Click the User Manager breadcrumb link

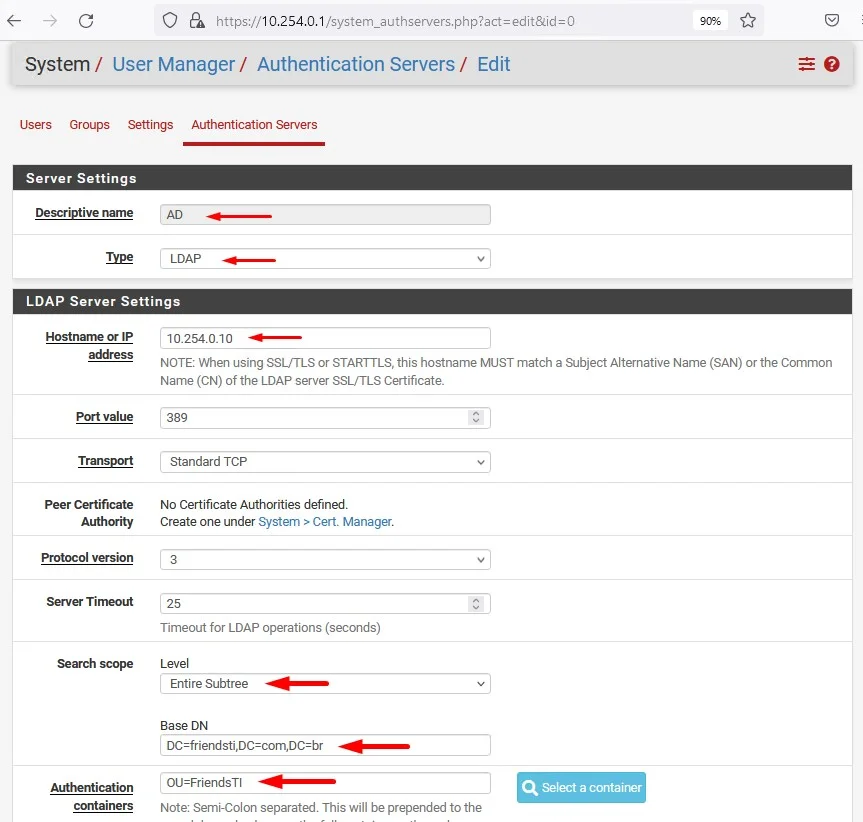tap(173, 64)
